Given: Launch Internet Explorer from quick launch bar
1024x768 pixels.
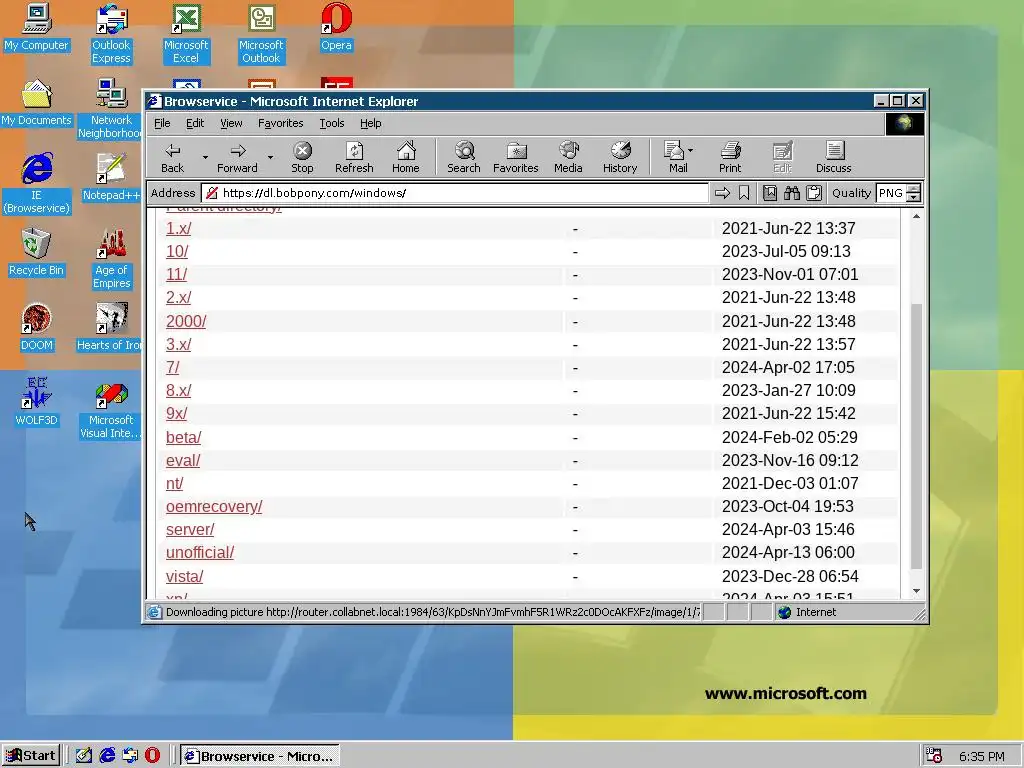Looking at the screenshot, I should [107, 755].
